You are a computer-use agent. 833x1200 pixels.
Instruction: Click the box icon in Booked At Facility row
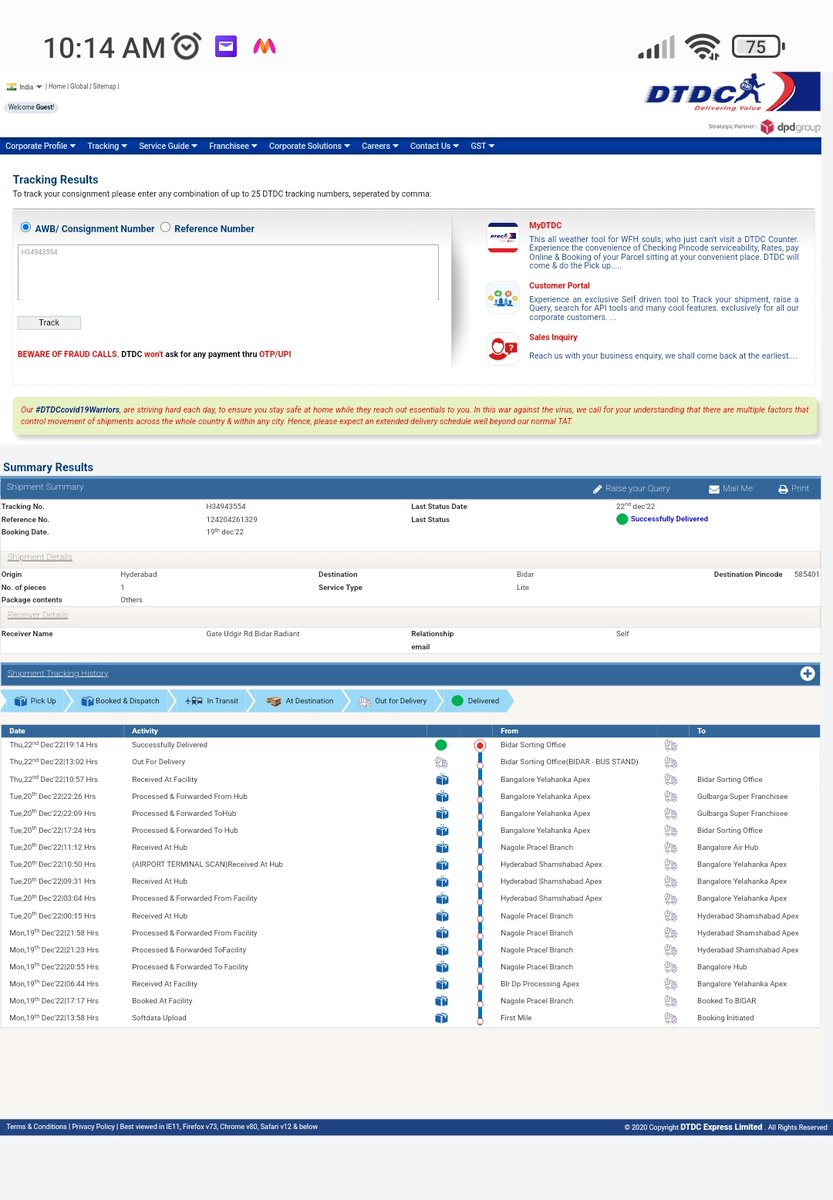(441, 1001)
